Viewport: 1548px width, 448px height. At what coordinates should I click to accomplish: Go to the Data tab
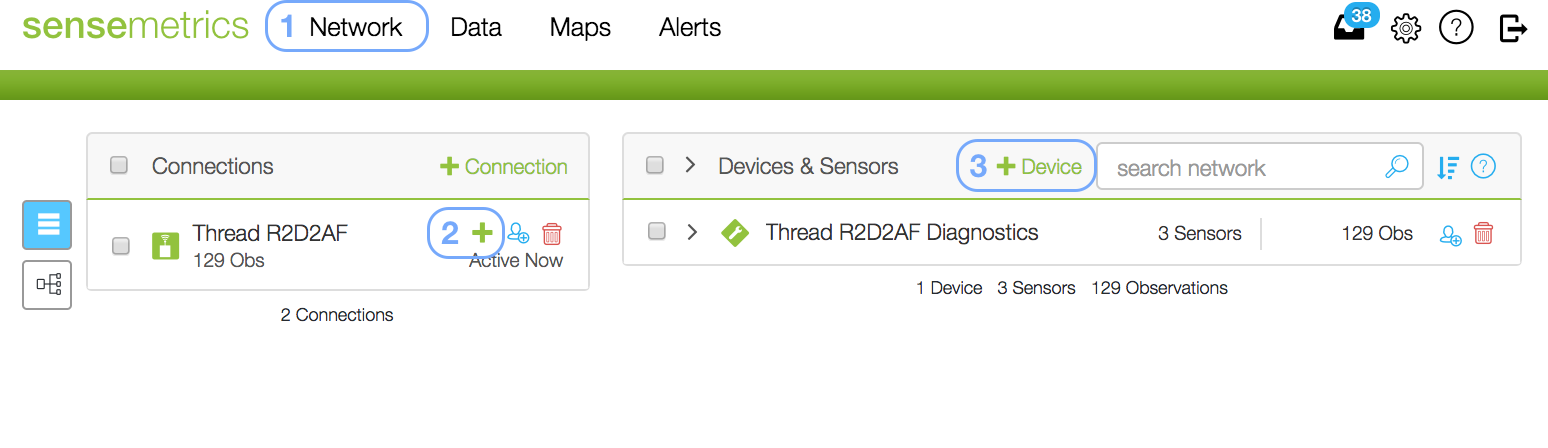point(476,27)
